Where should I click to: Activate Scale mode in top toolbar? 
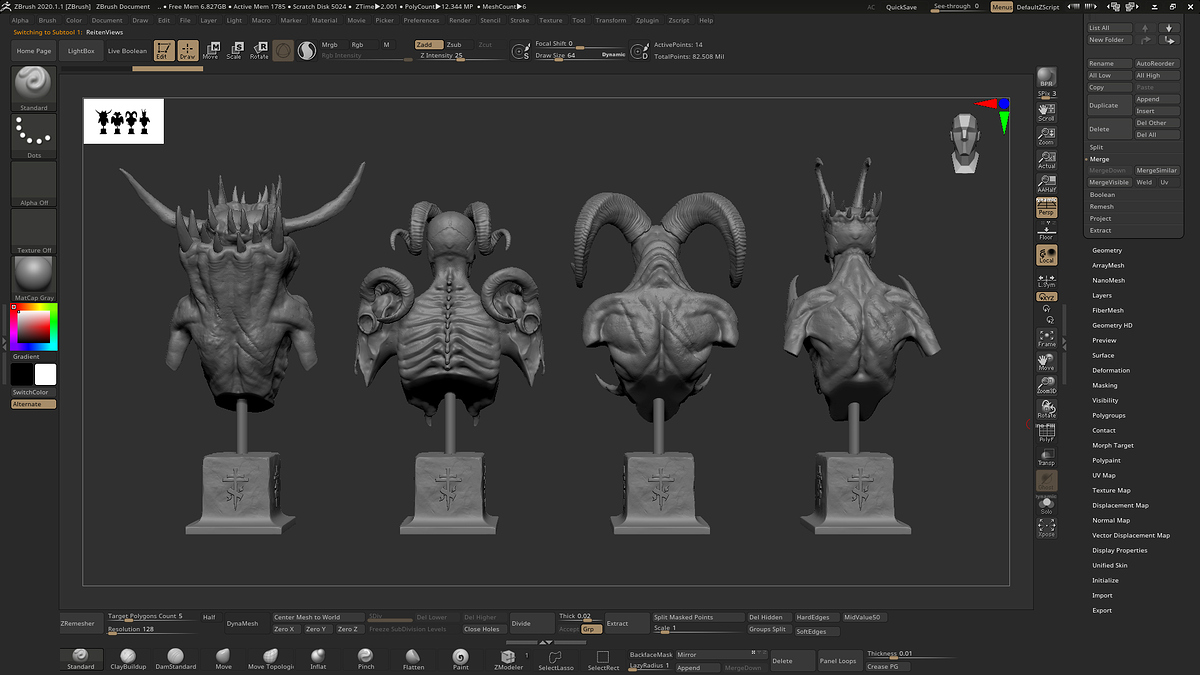(234, 50)
